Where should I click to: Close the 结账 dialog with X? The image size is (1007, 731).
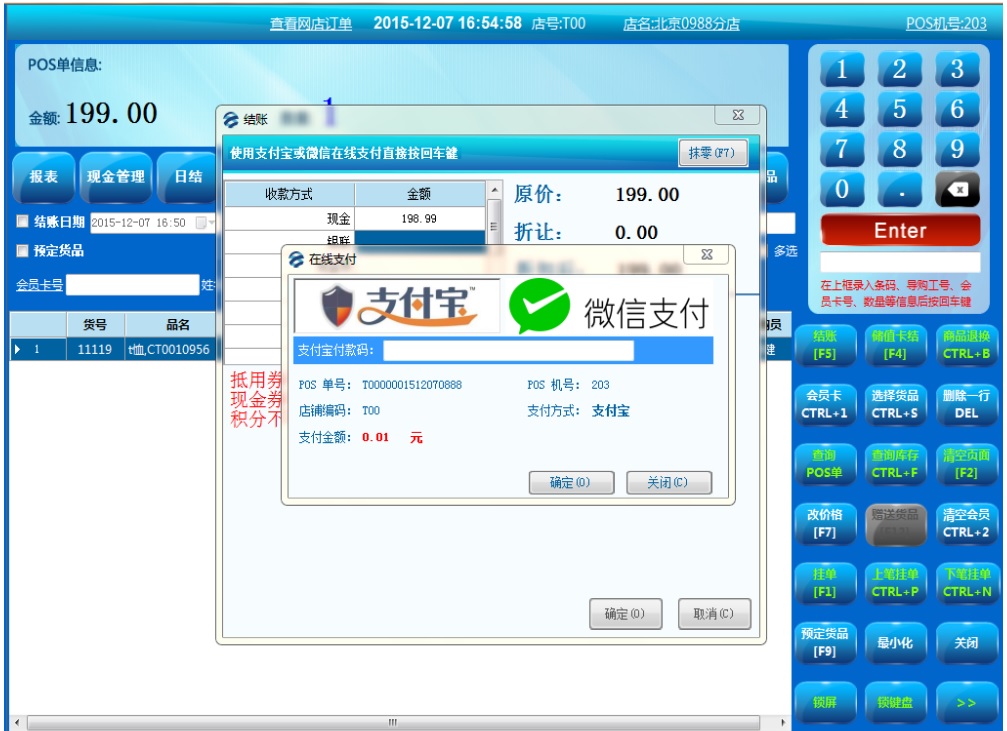click(738, 115)
